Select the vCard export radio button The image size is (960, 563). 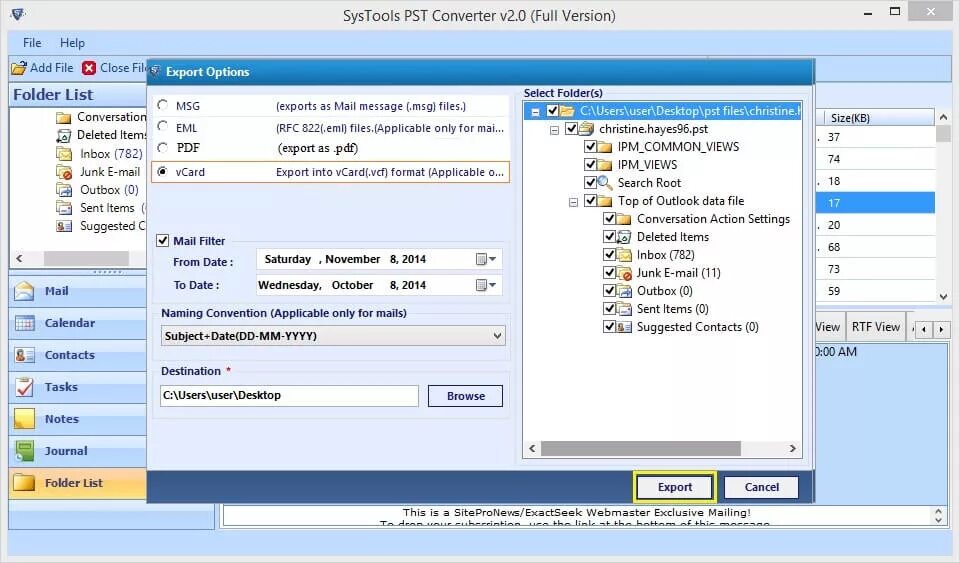pos(162,171)
